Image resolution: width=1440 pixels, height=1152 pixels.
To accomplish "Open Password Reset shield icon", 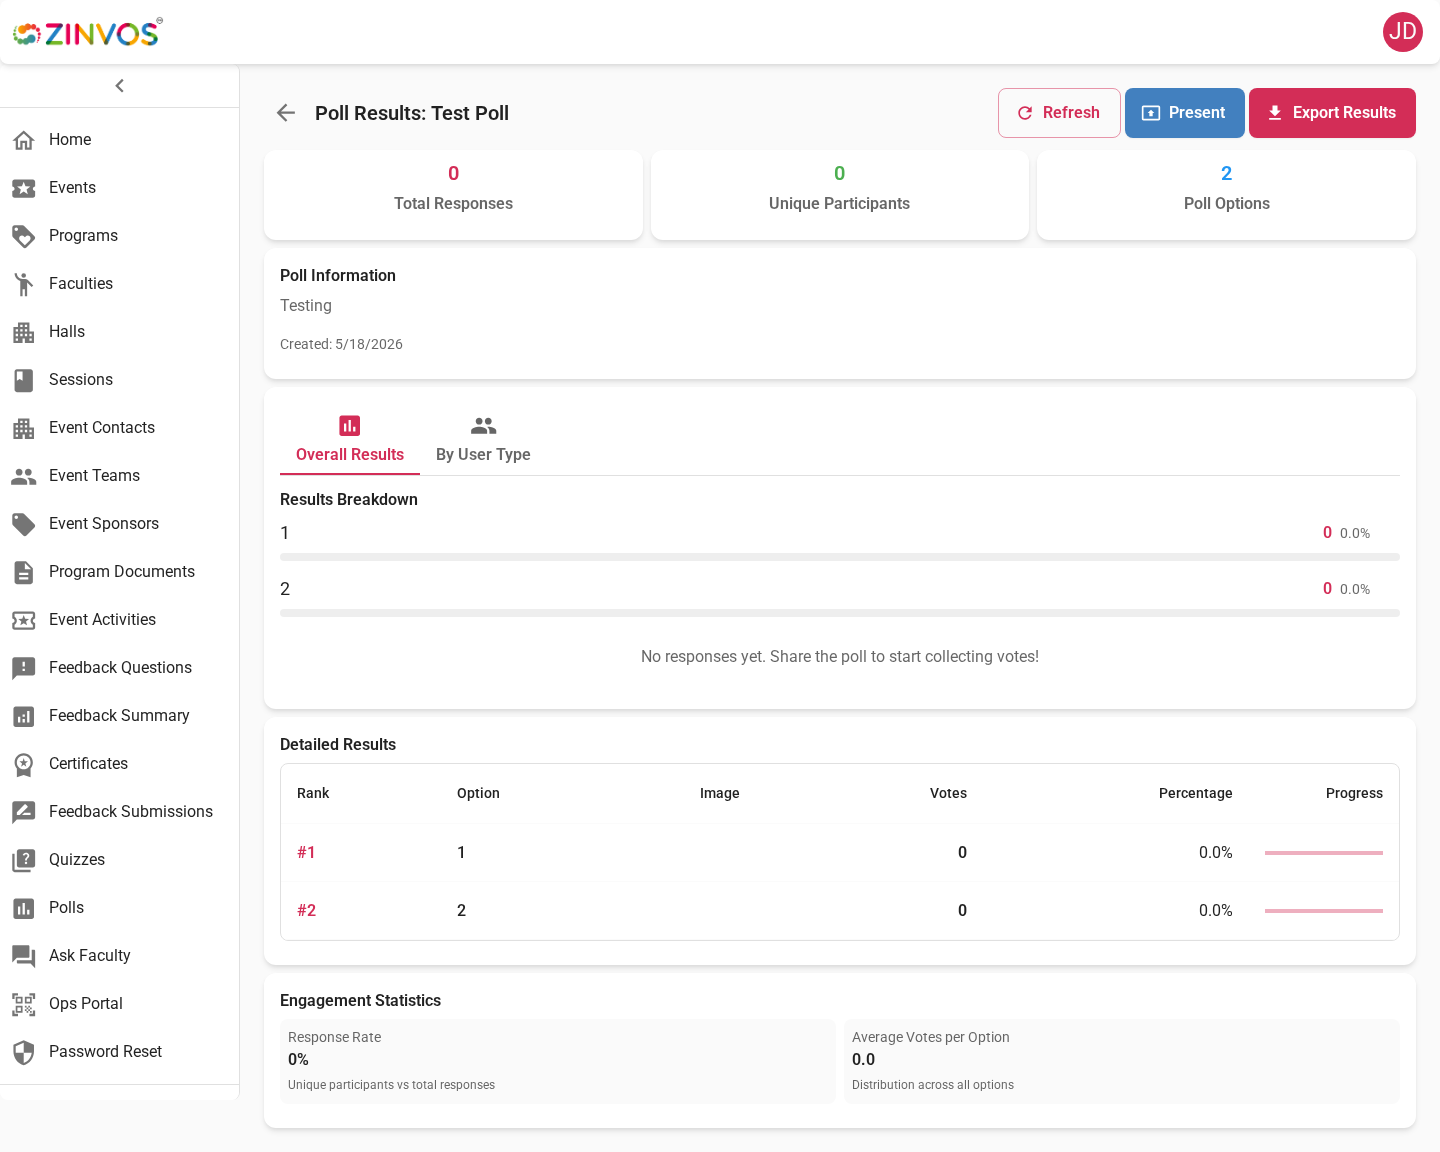I will (x=24, y=1052).
